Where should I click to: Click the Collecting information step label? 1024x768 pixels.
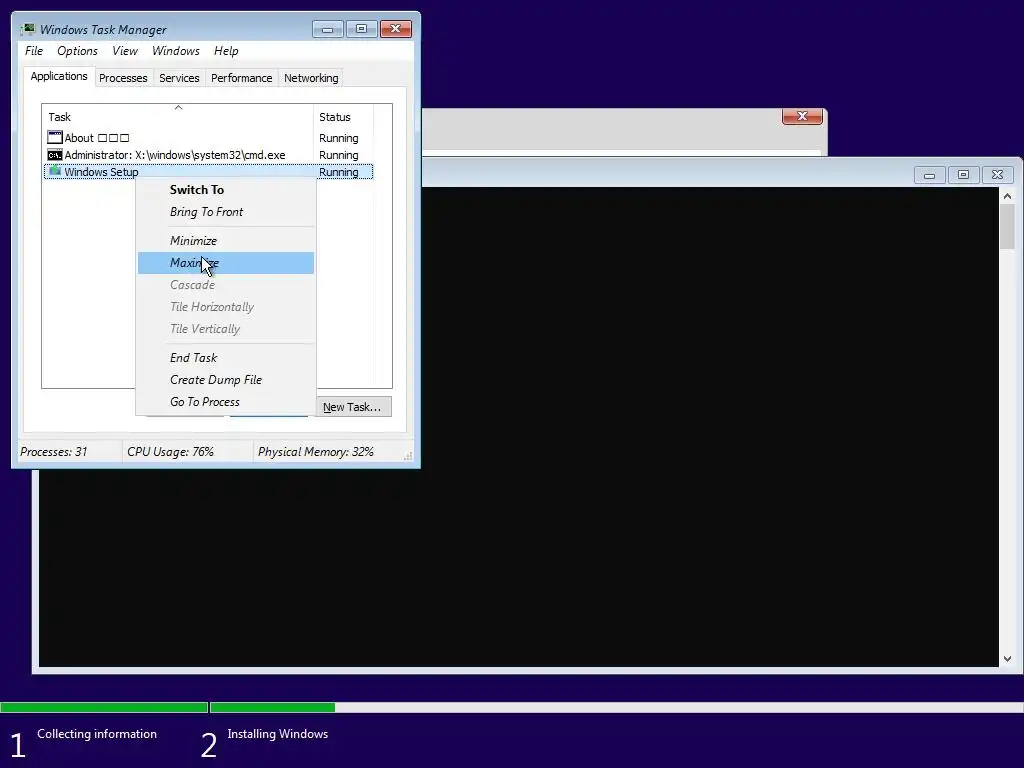[x=97, y=734]
